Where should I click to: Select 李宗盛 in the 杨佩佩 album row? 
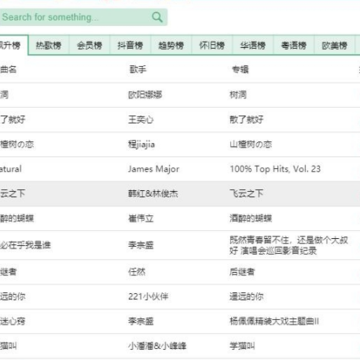141,321
